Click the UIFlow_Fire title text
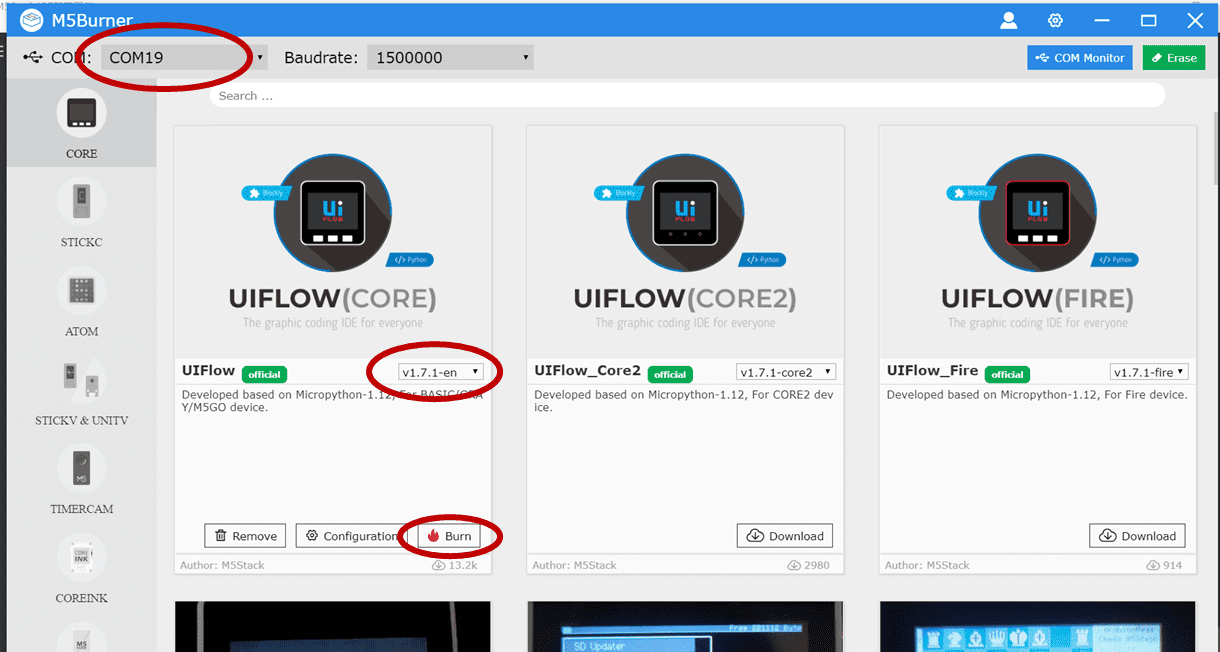The height and width of the screenshot is (652, 1220). pyautogui.click(x=932, y=371)
